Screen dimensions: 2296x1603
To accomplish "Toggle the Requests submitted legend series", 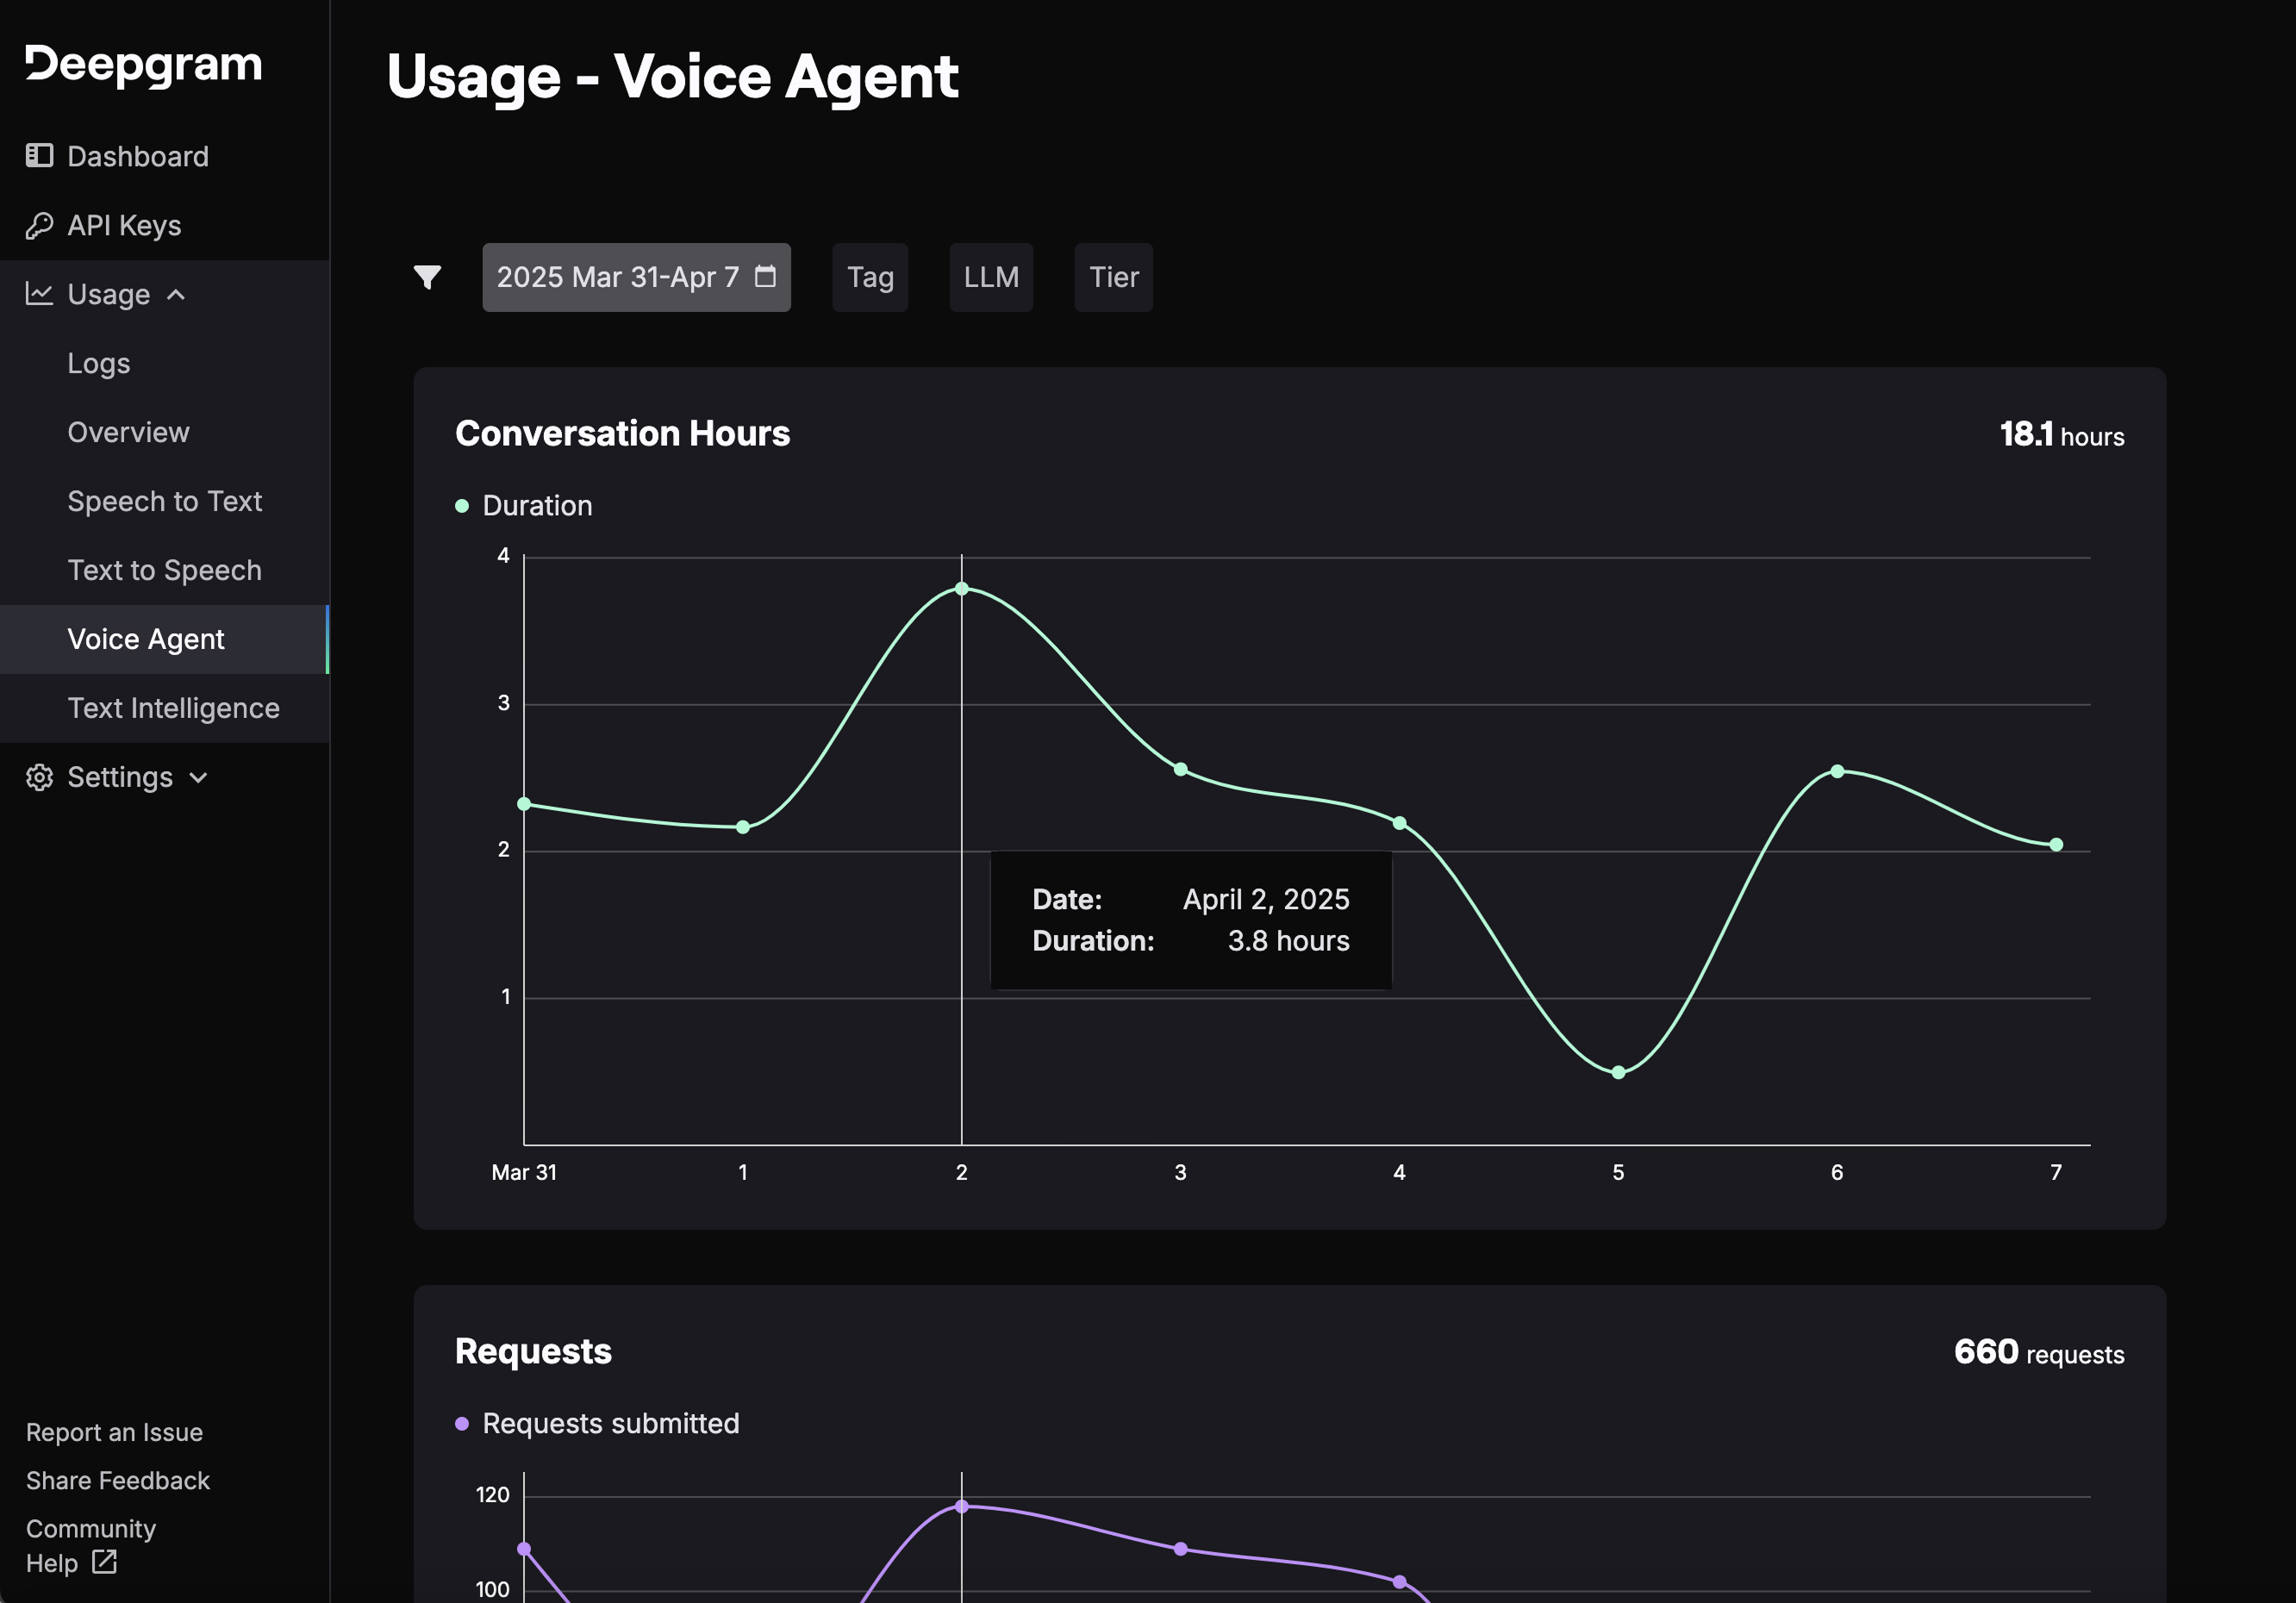I will [597, 1424].
